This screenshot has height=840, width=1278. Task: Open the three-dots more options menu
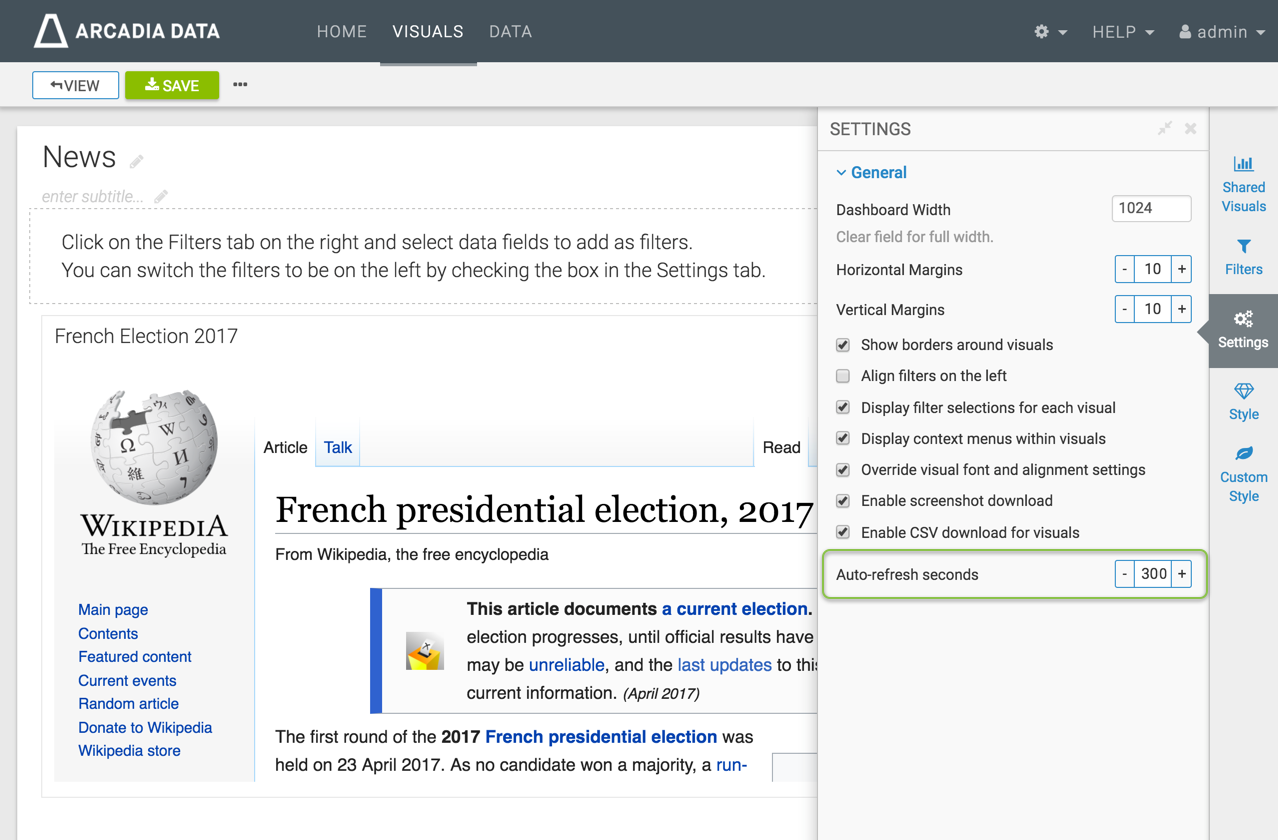point(240,85)
